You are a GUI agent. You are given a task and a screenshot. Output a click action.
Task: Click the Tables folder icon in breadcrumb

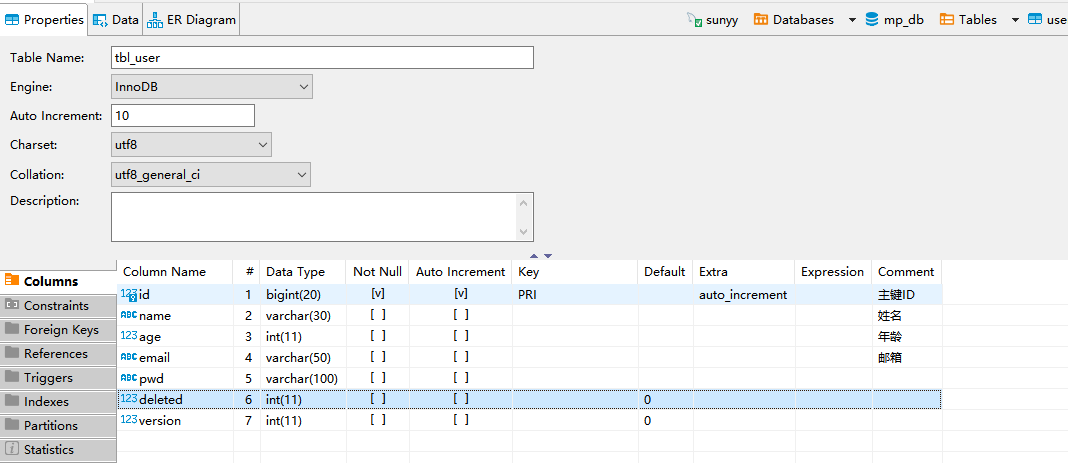coord(946,20)
